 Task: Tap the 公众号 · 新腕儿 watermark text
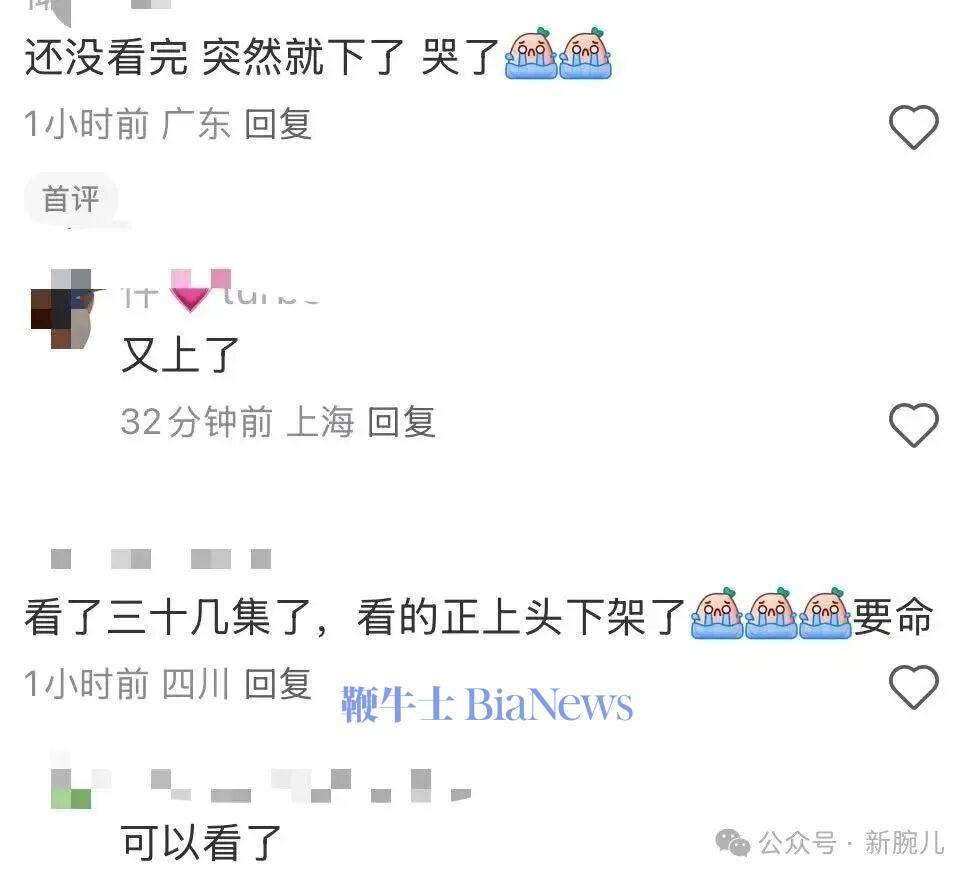coord(851,843)
